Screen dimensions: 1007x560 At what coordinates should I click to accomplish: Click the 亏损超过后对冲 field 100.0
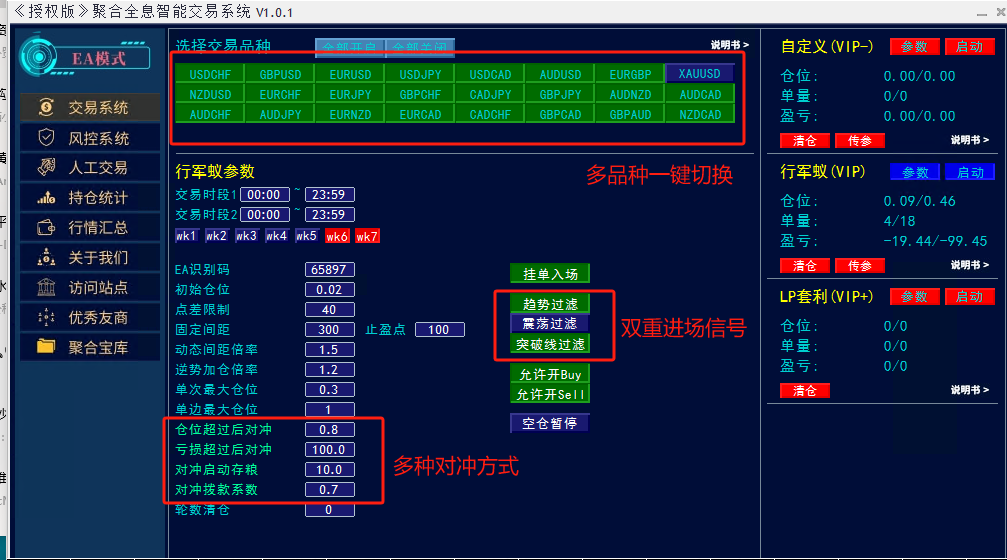point(329,450)
